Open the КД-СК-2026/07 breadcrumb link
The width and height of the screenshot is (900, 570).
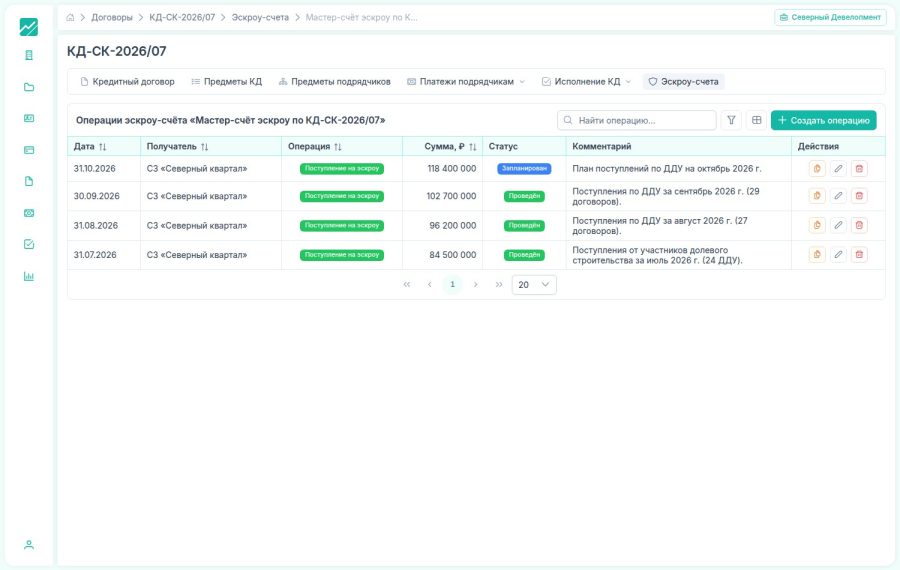coord(182,17)
